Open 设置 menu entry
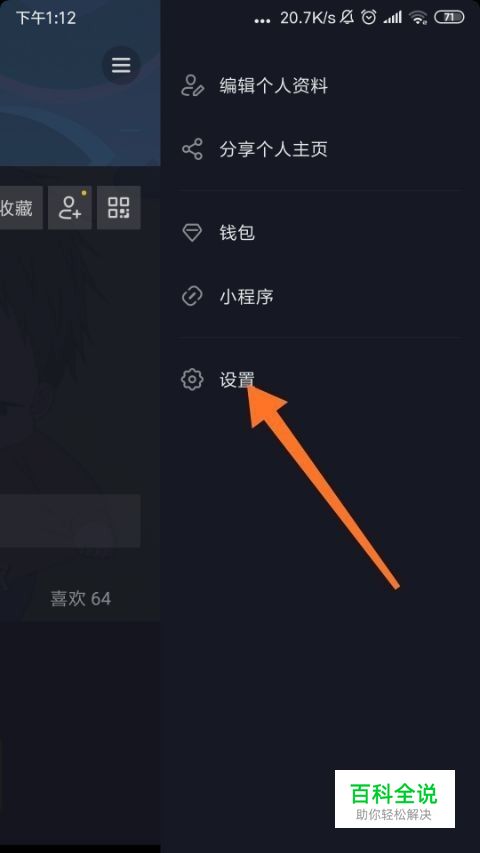The height and width of the screenshot is (853, 480). pyautogui.click(x=320, y=380)
